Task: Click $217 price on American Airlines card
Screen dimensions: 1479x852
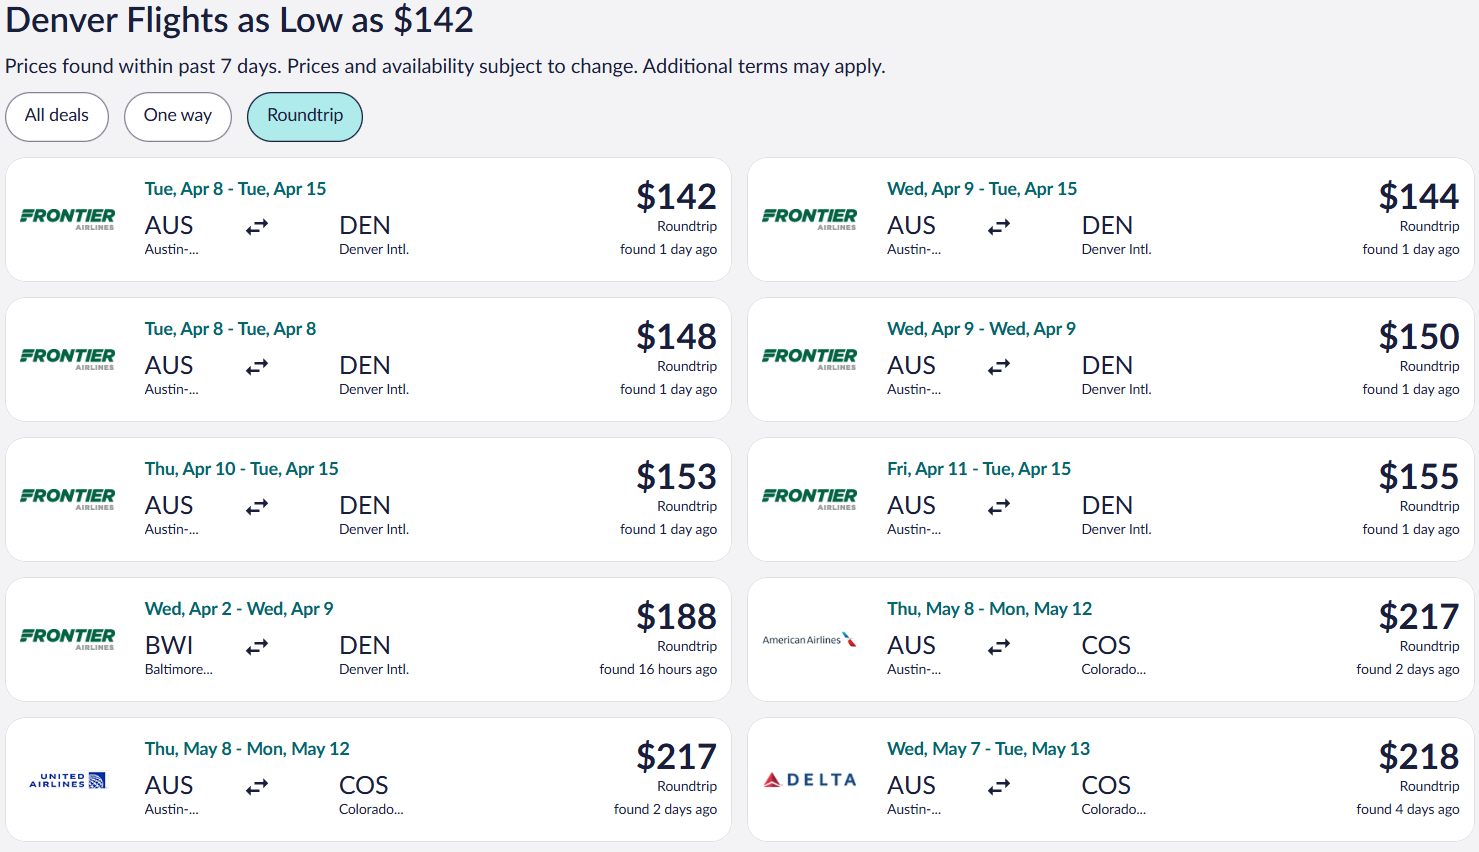Action: [1419, 617]
